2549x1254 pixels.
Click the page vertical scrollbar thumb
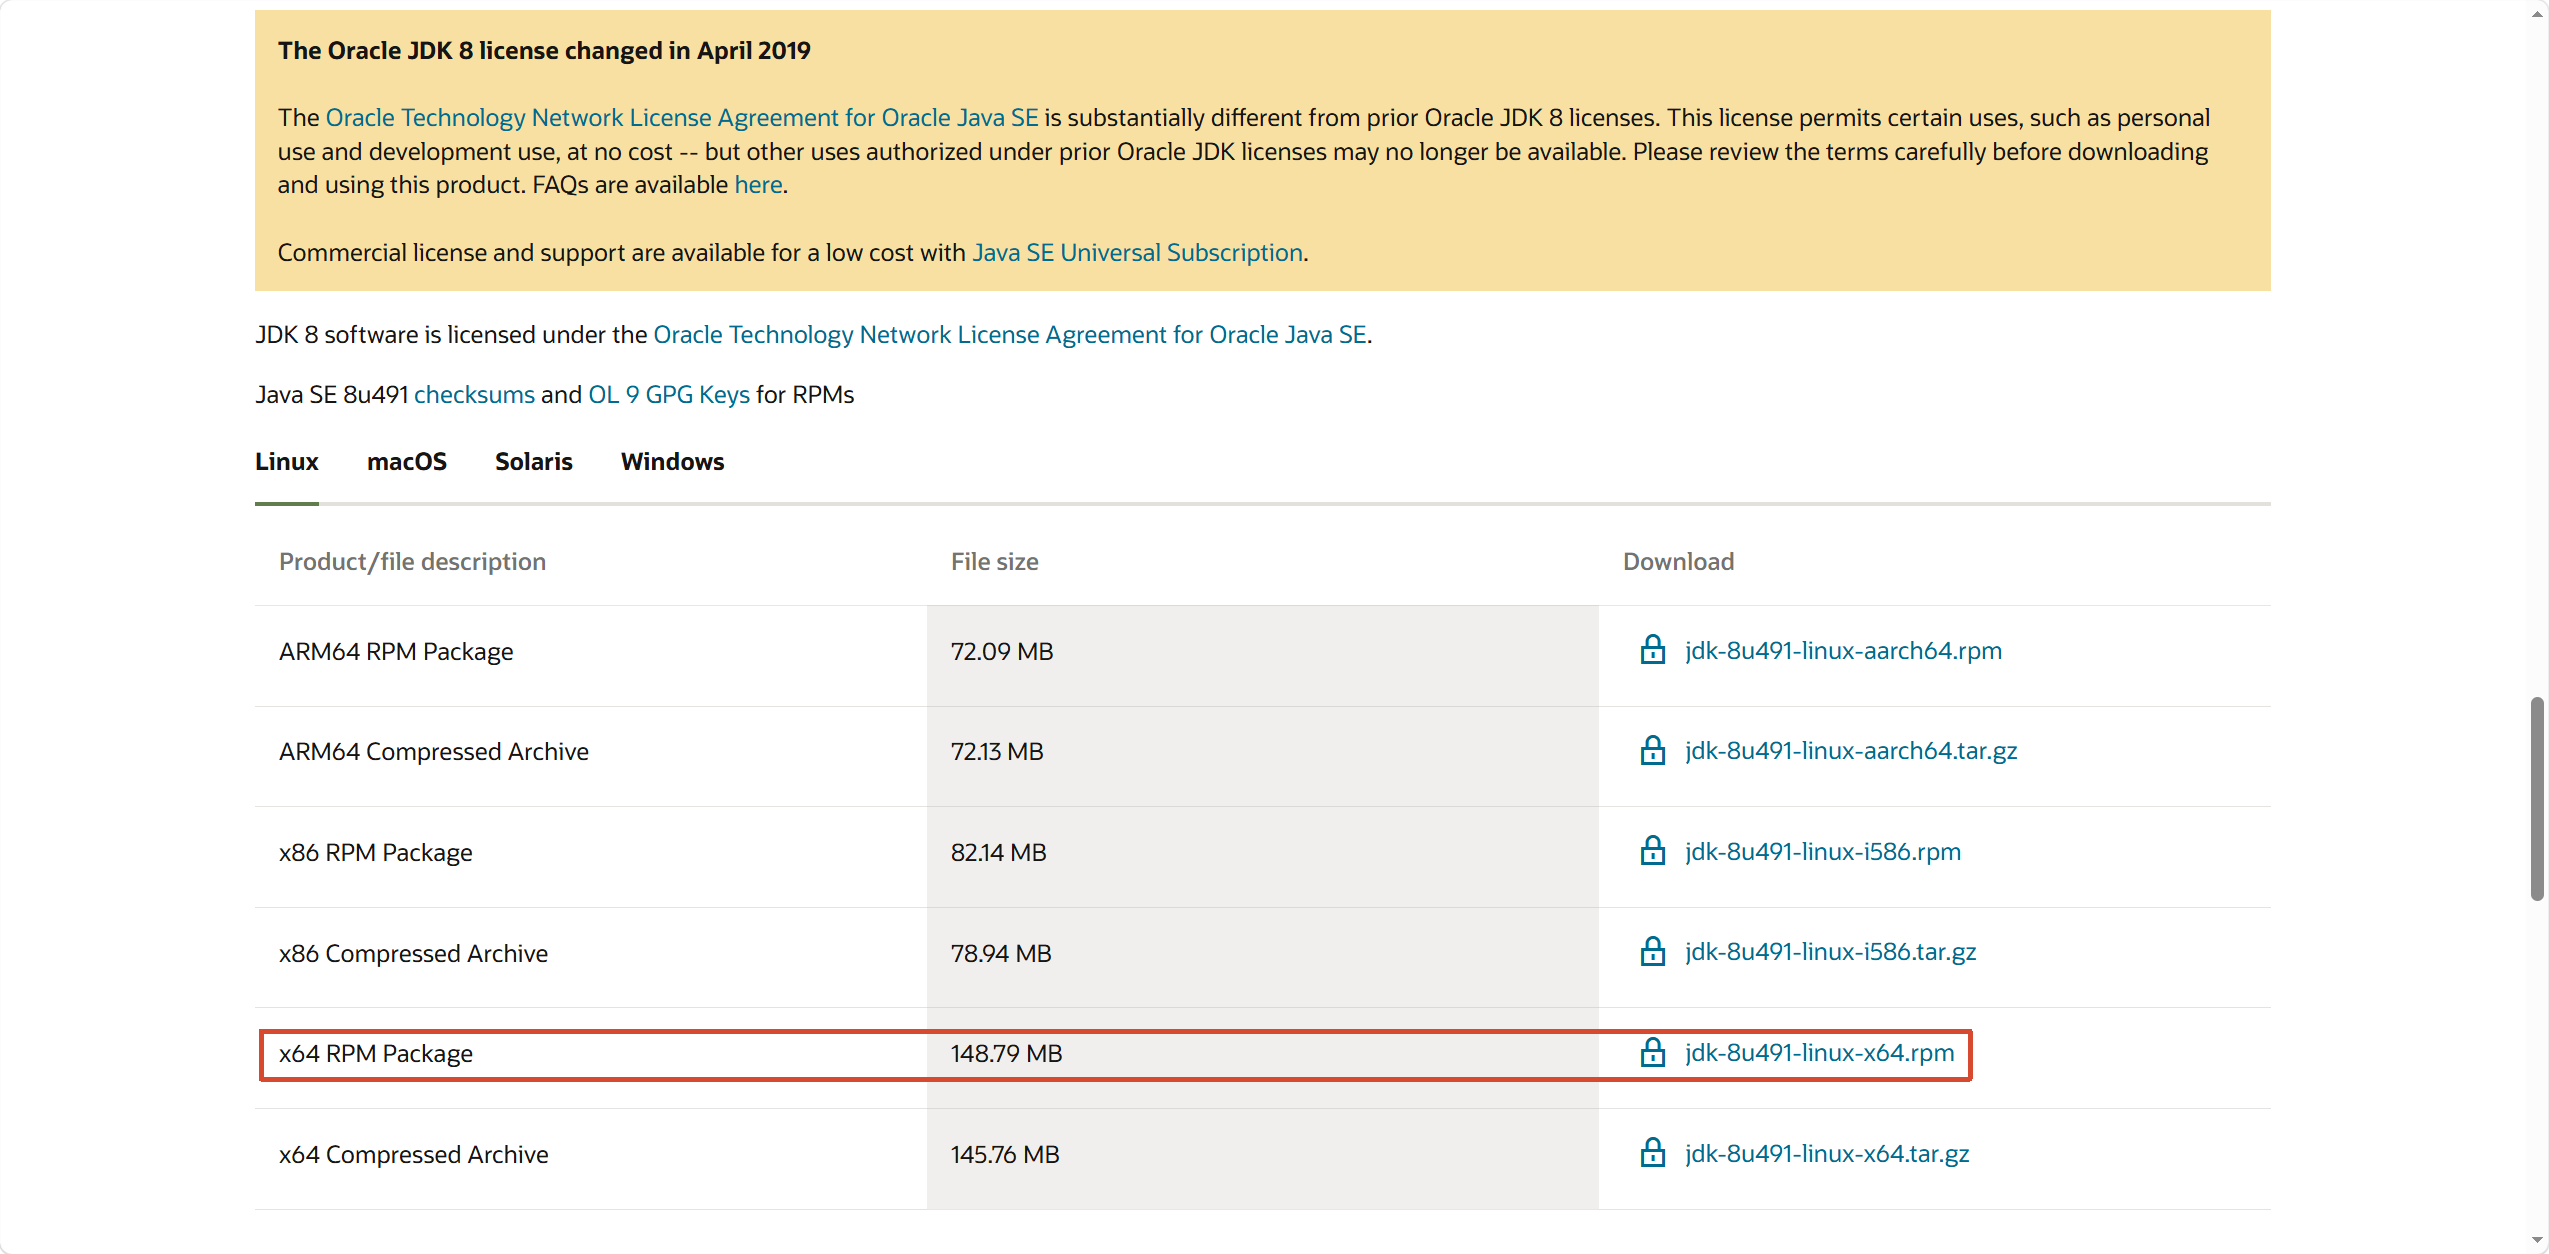click(x=2537, y=798)
